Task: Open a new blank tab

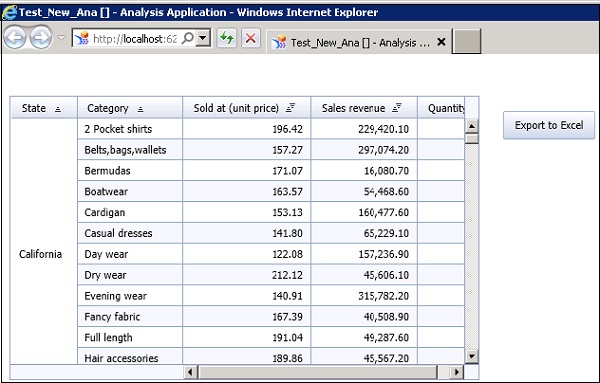Action: click(466, 41)
